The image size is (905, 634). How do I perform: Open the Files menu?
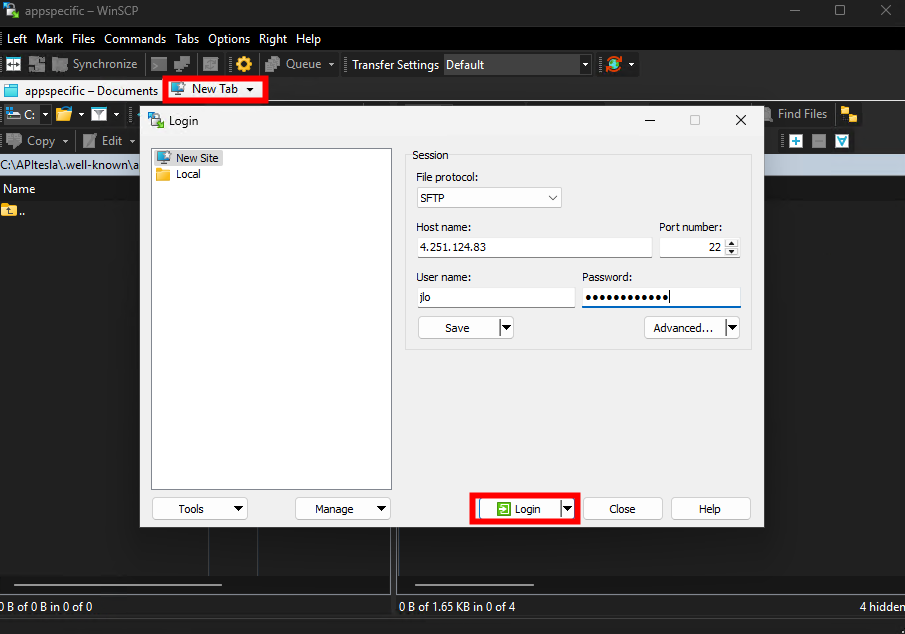coord(83,39)
